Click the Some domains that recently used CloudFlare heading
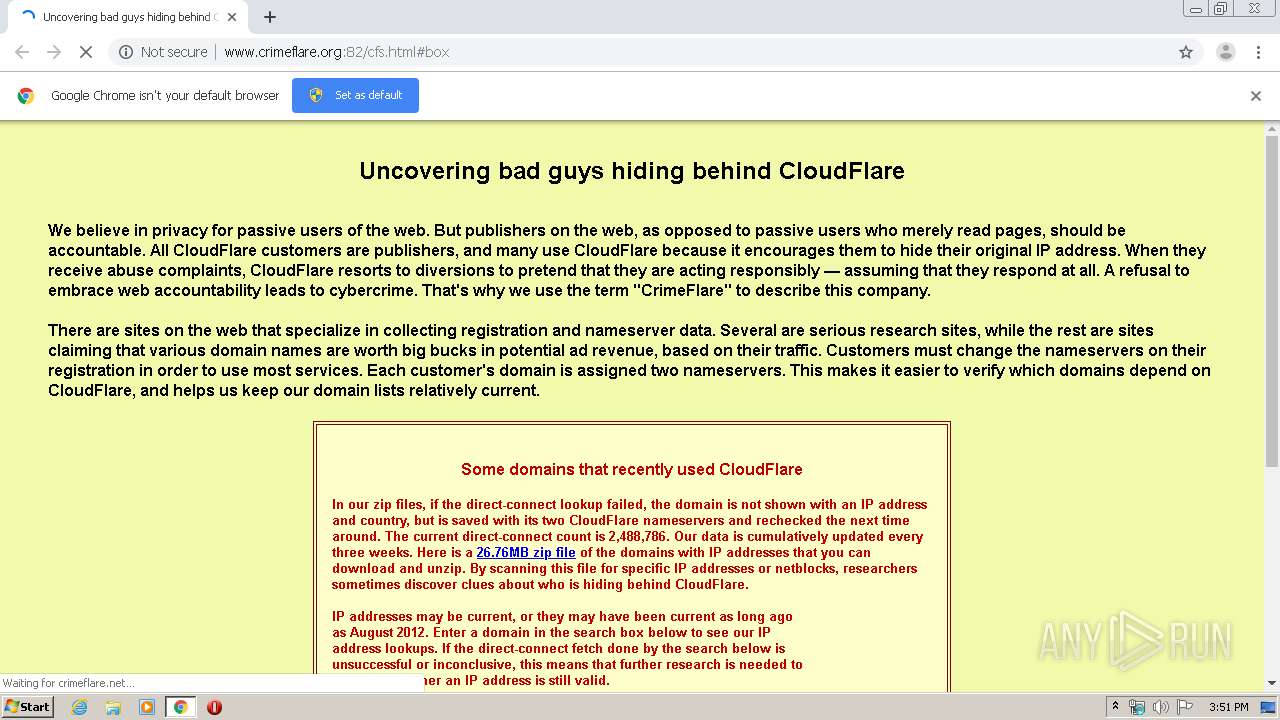Image resolution: width=1280 pixels, height=720 pixels. [x=632, y=469]
